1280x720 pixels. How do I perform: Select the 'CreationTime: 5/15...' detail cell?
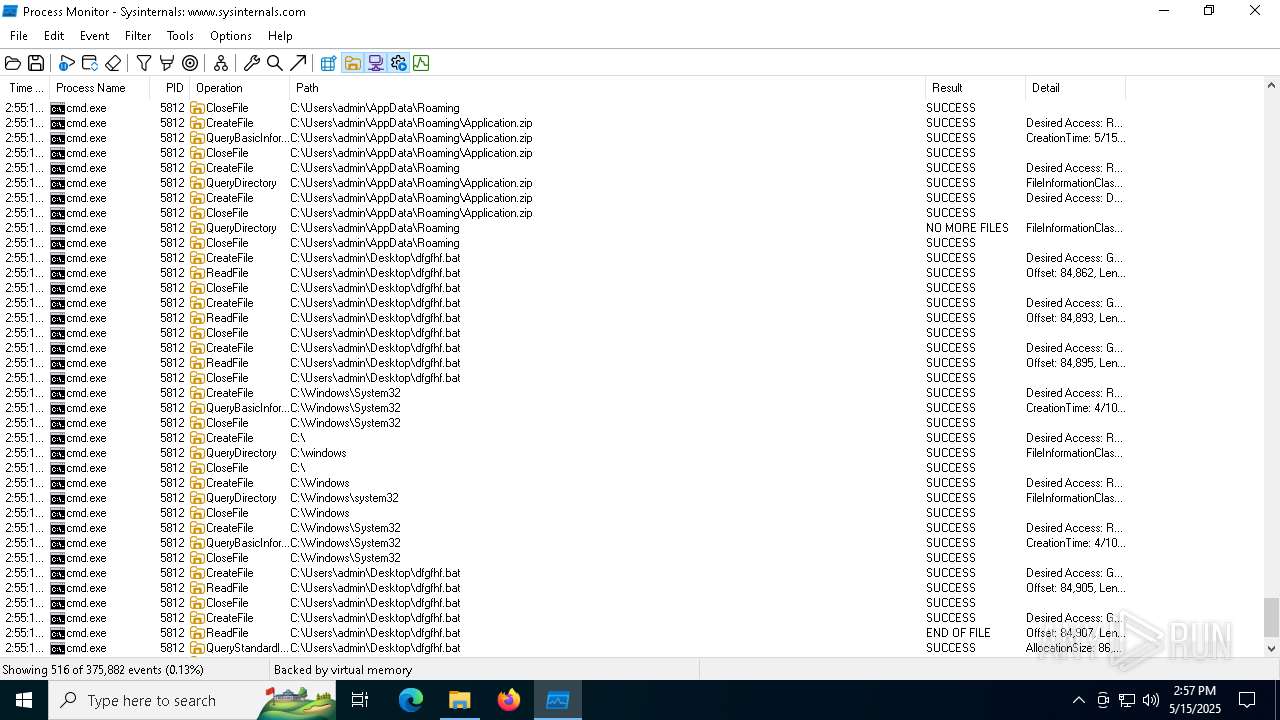[x=1075, y=138]
